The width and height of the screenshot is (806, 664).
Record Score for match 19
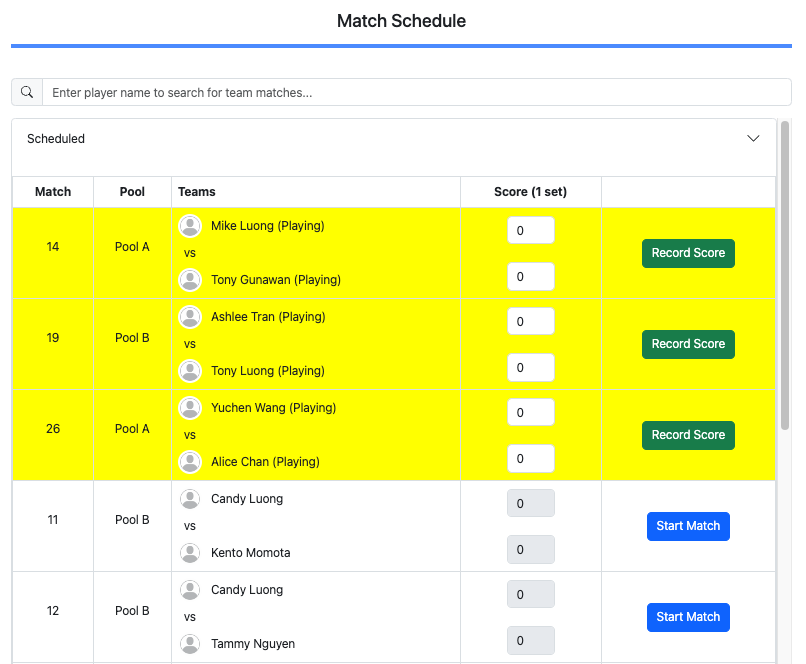(688, 344)
